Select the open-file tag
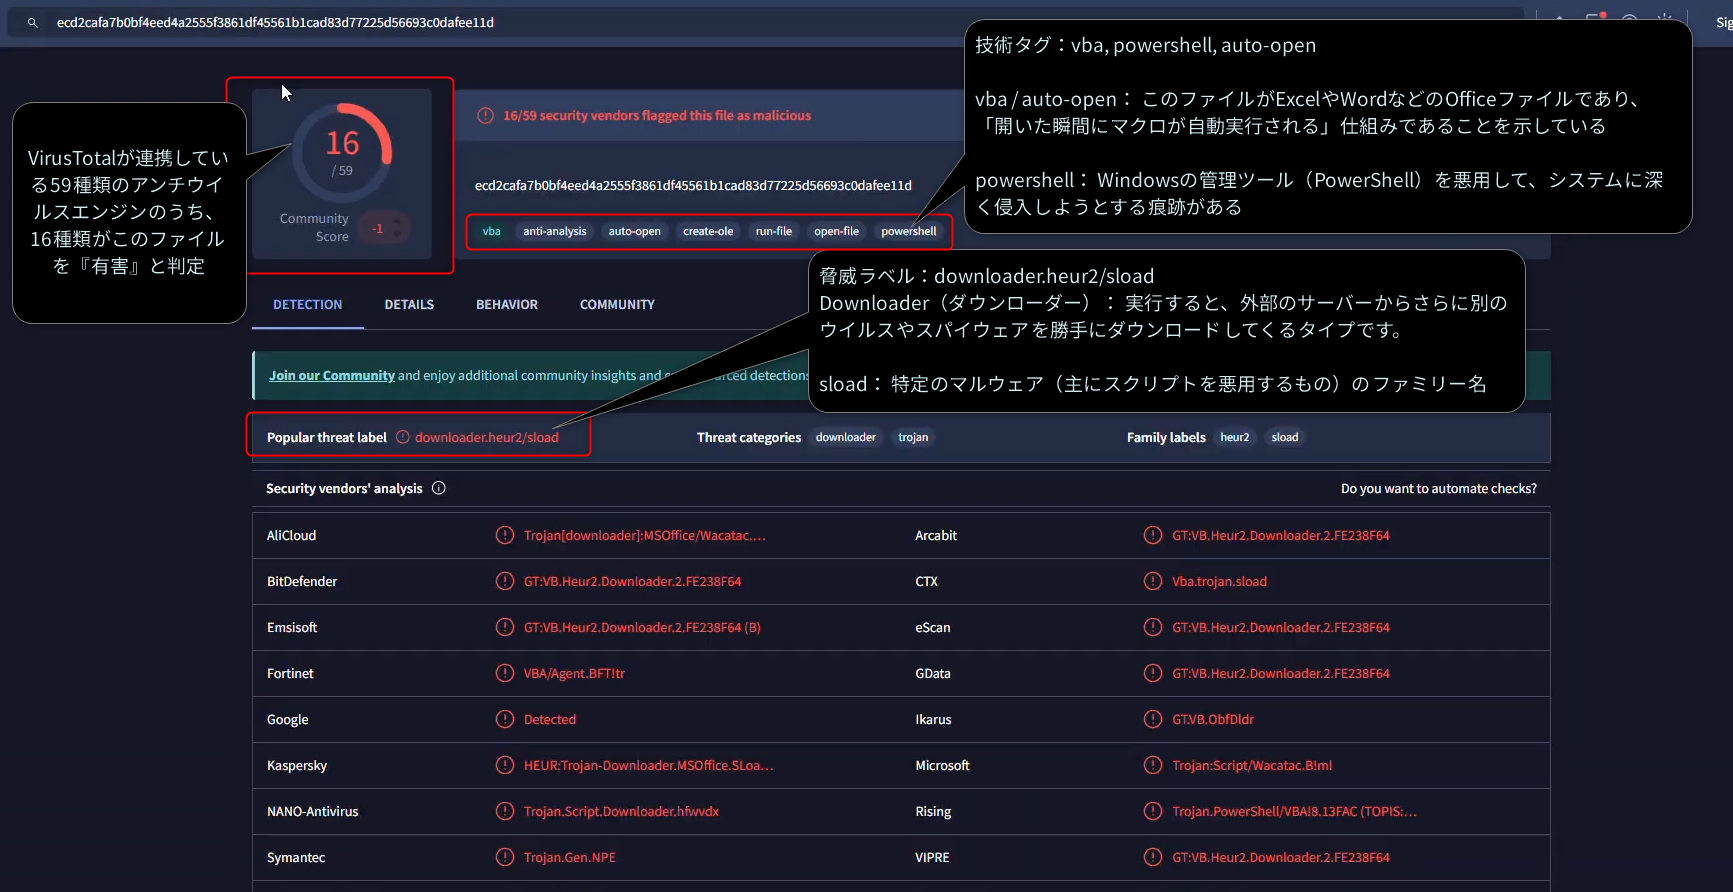Viewport: 1733px width, 892px height. coord(836,231)
